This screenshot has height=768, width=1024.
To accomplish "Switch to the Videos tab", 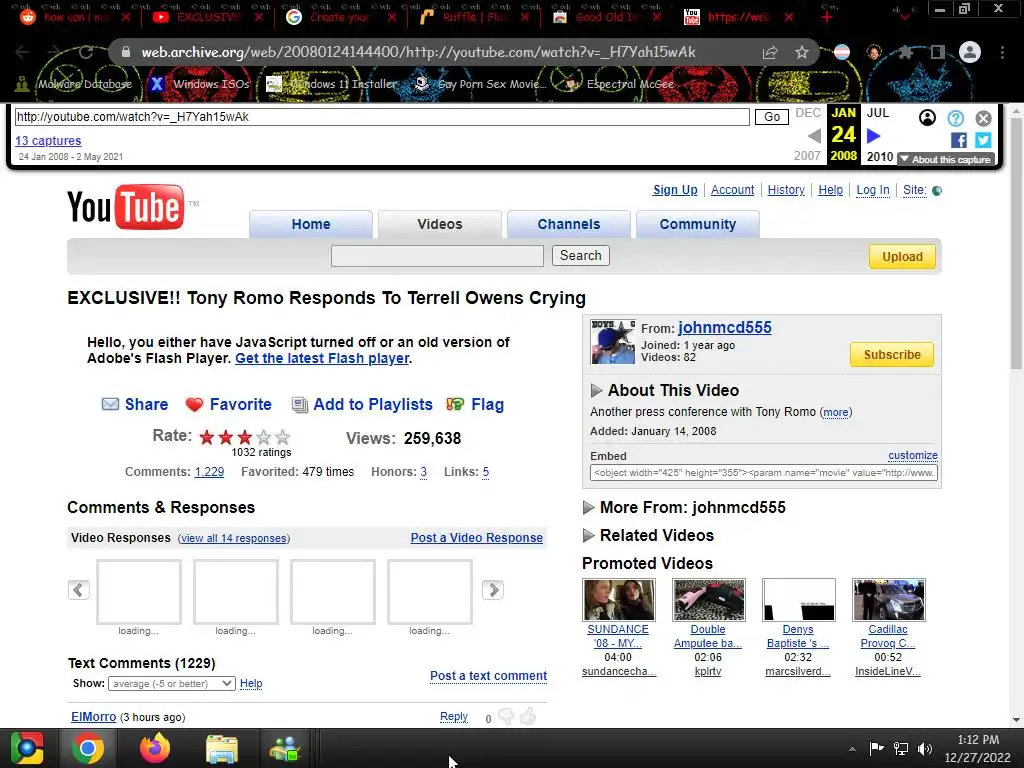I will point(440,224).
